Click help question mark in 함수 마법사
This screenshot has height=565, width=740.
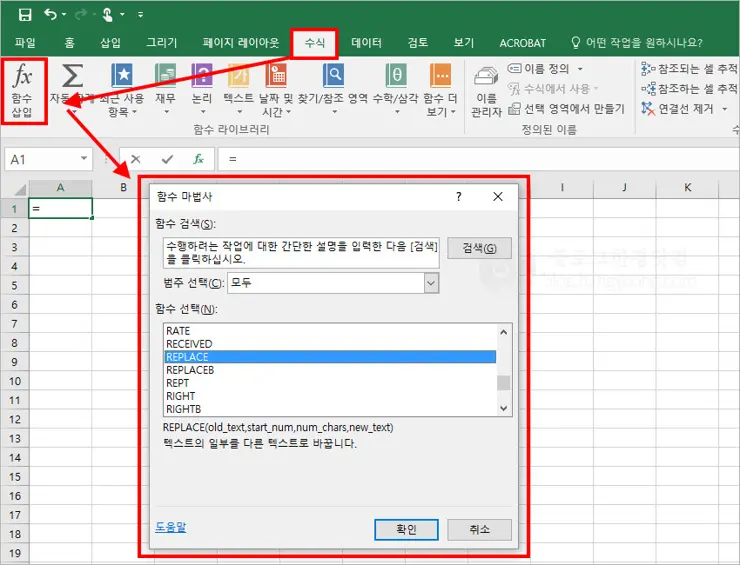coord(459,197)
